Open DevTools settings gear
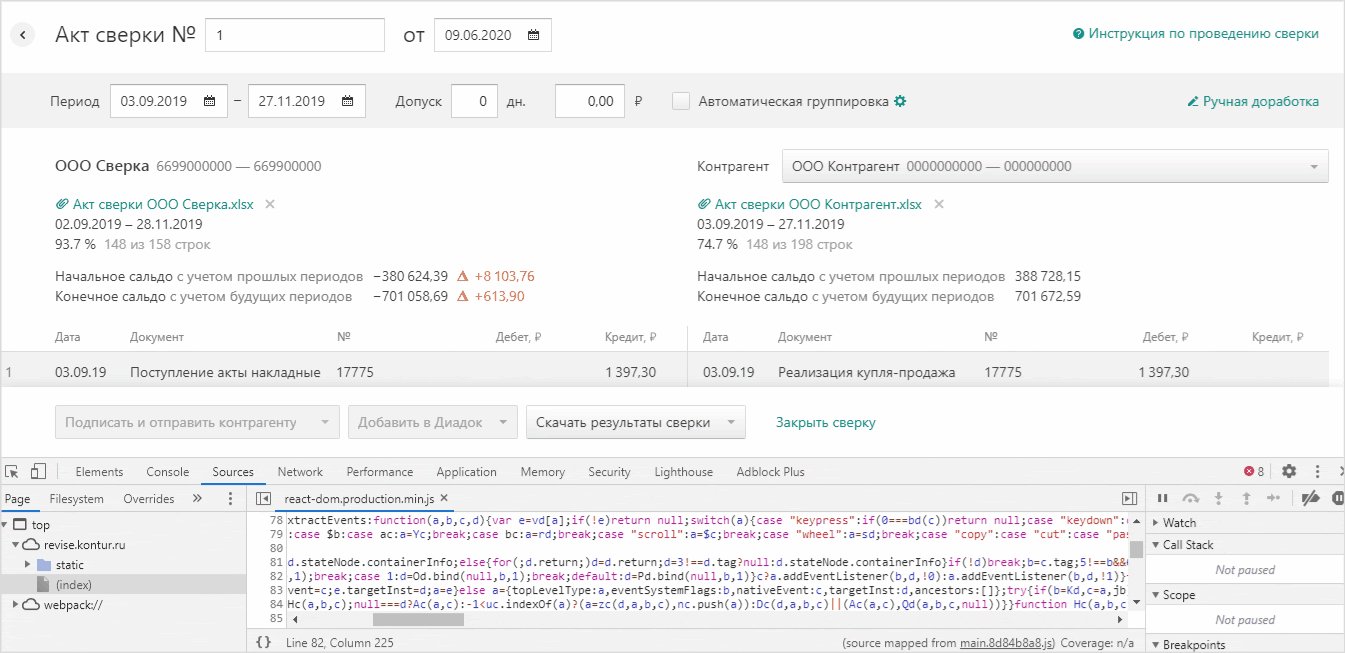 click(1289, 471)
